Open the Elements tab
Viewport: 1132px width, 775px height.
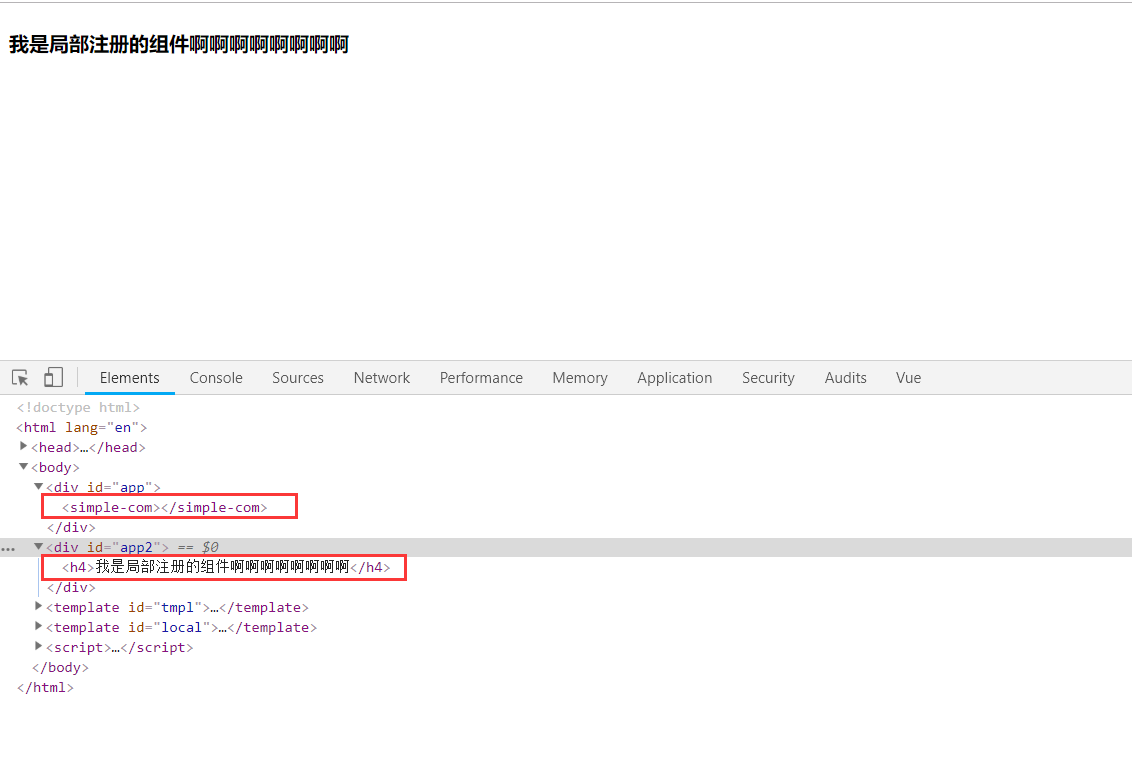(x=129, y=378)
